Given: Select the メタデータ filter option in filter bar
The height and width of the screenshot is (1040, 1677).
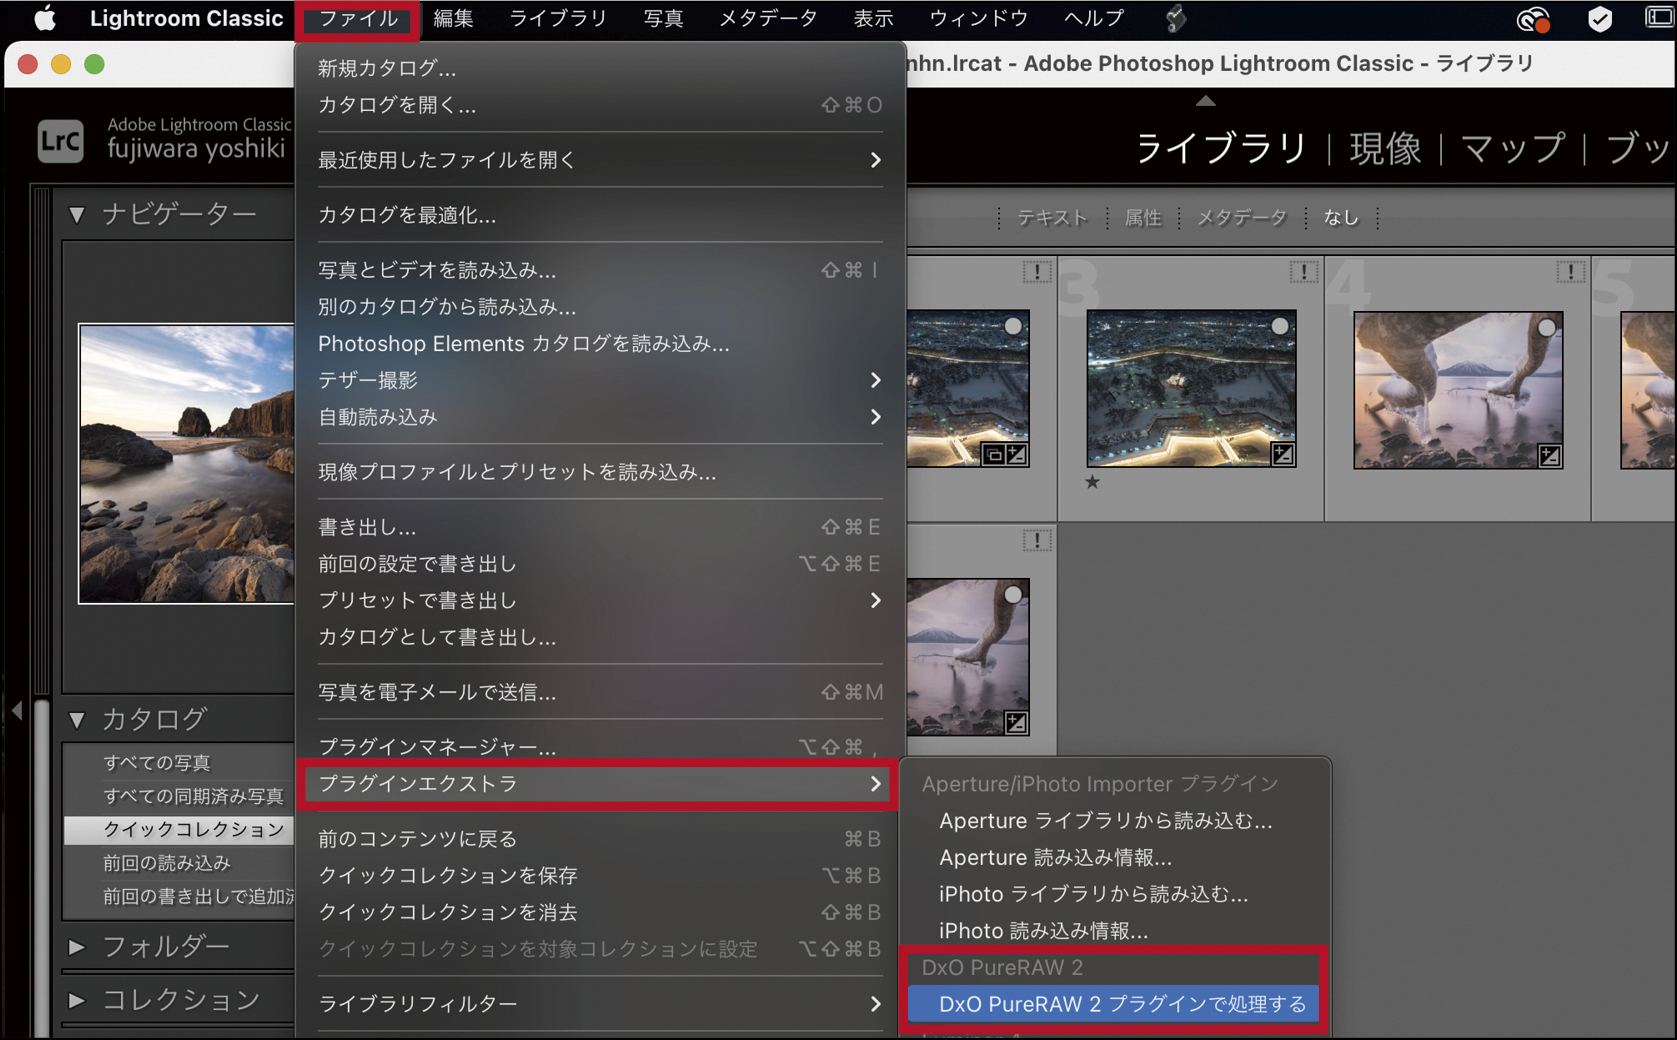Looking at the screenshot, I should (x=1242, y=218).
